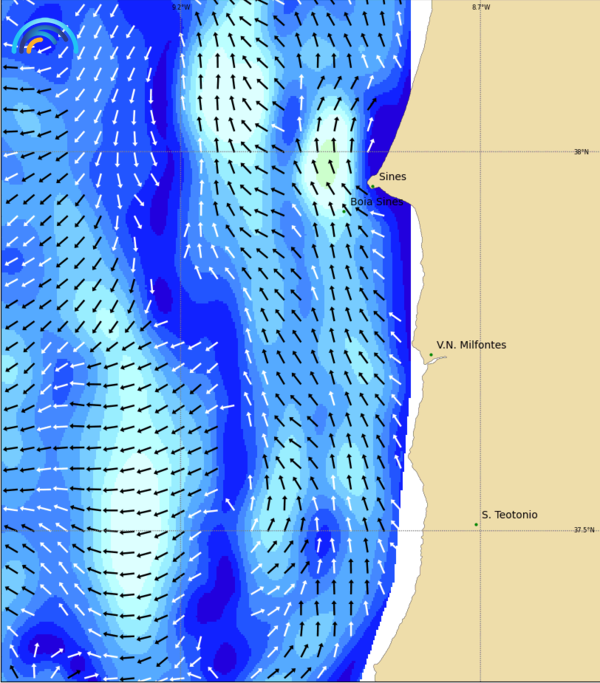Screen dimensions: 600x683
Task: Click the 8.7°W and 37.5°N gridline intersection
Action: tap(481, 530)
